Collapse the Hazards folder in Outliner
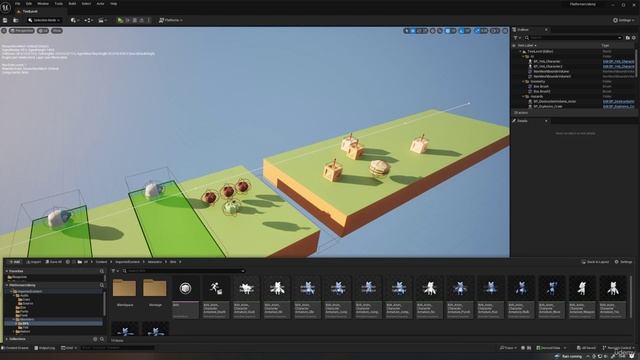This screenshot has height=360, width=640. pyautogui.click(x=524, y=96)
